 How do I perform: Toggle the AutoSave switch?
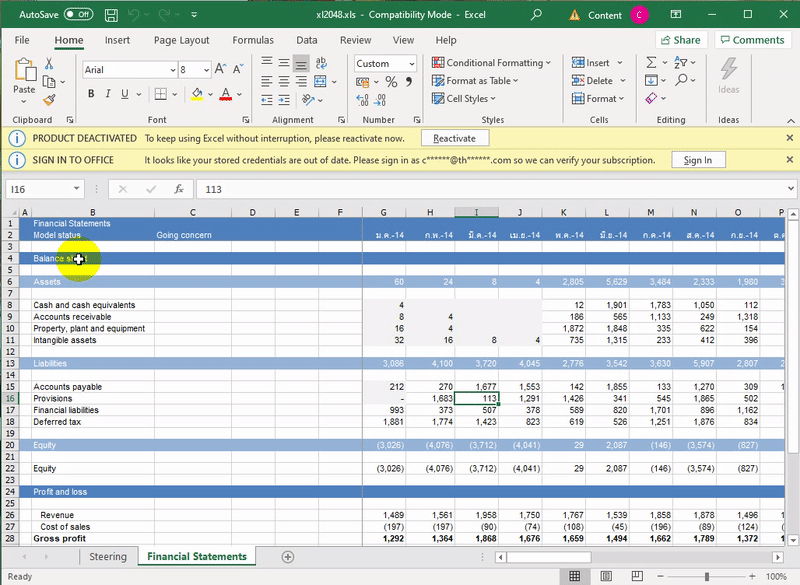[x=77, y=15]
